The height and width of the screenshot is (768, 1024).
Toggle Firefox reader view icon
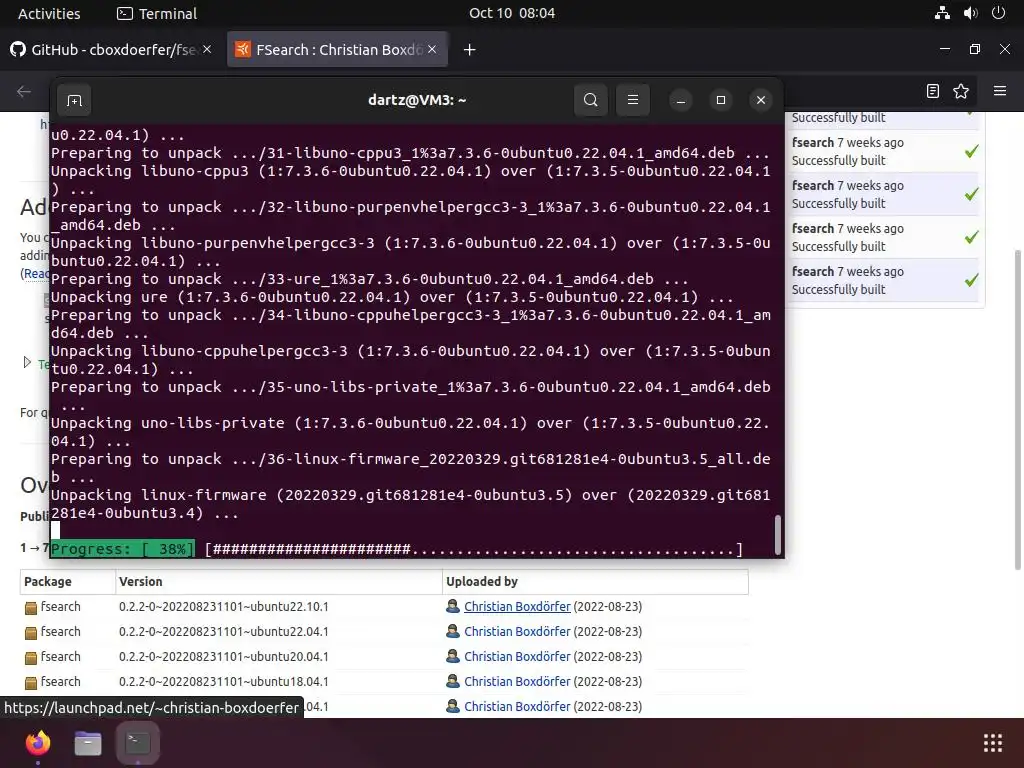coord(933,91)
